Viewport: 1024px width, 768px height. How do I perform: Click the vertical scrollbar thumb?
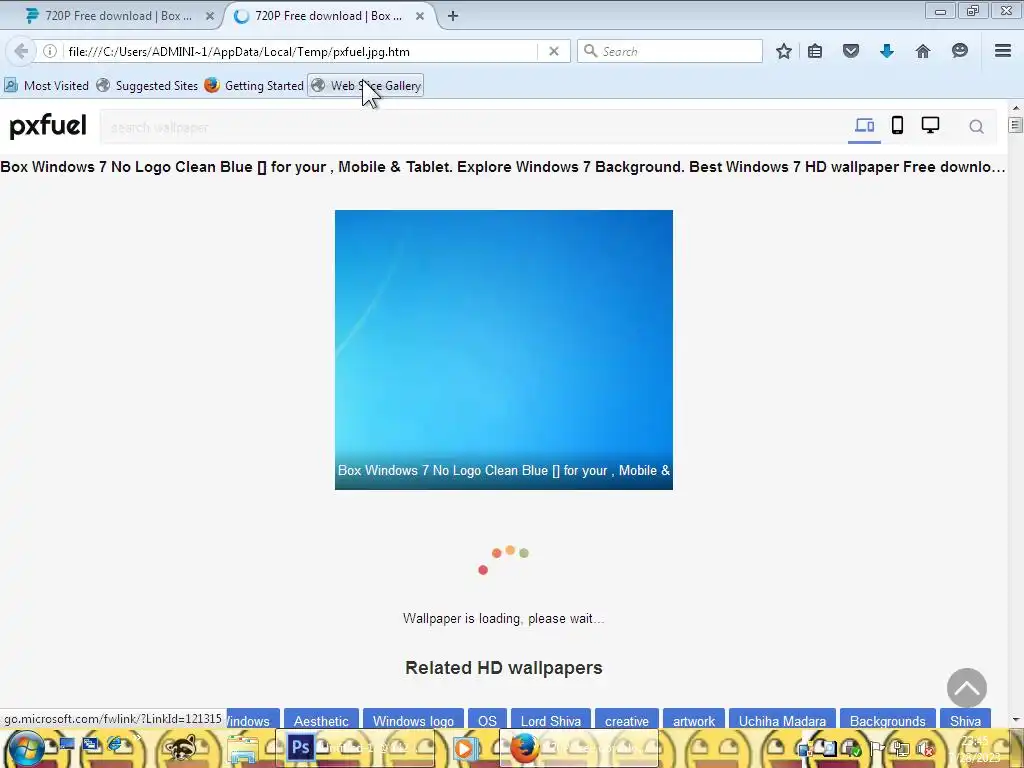[x=1016, y=125]
